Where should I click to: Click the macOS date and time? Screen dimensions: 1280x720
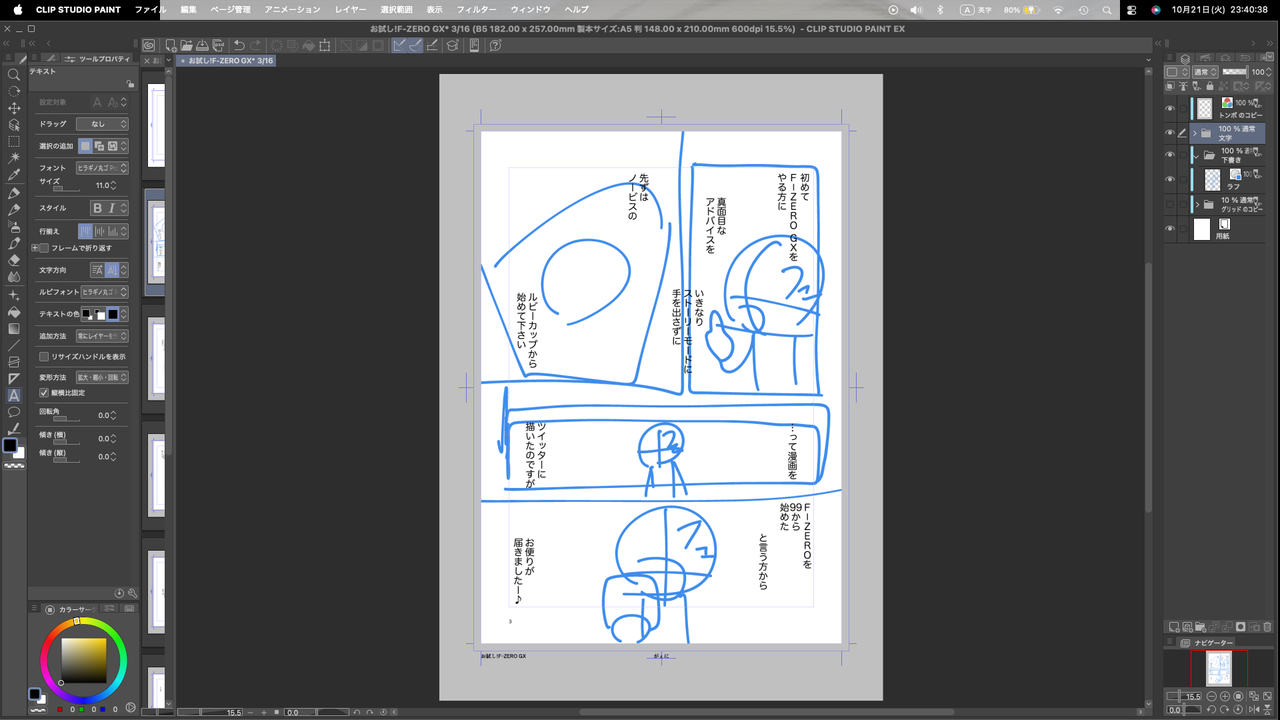coord(1219,9)
